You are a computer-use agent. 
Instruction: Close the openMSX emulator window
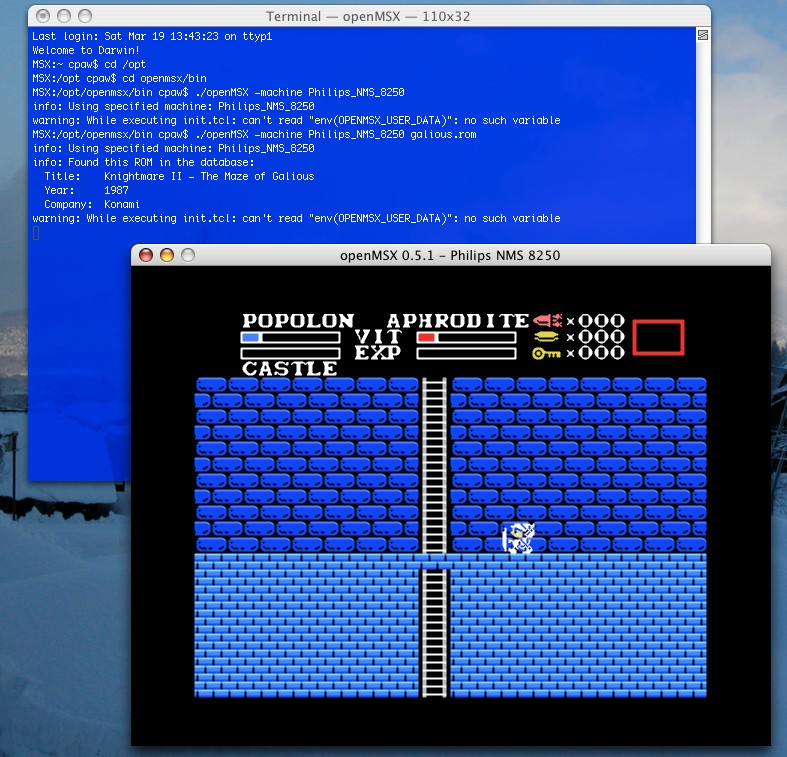point(146,255)
